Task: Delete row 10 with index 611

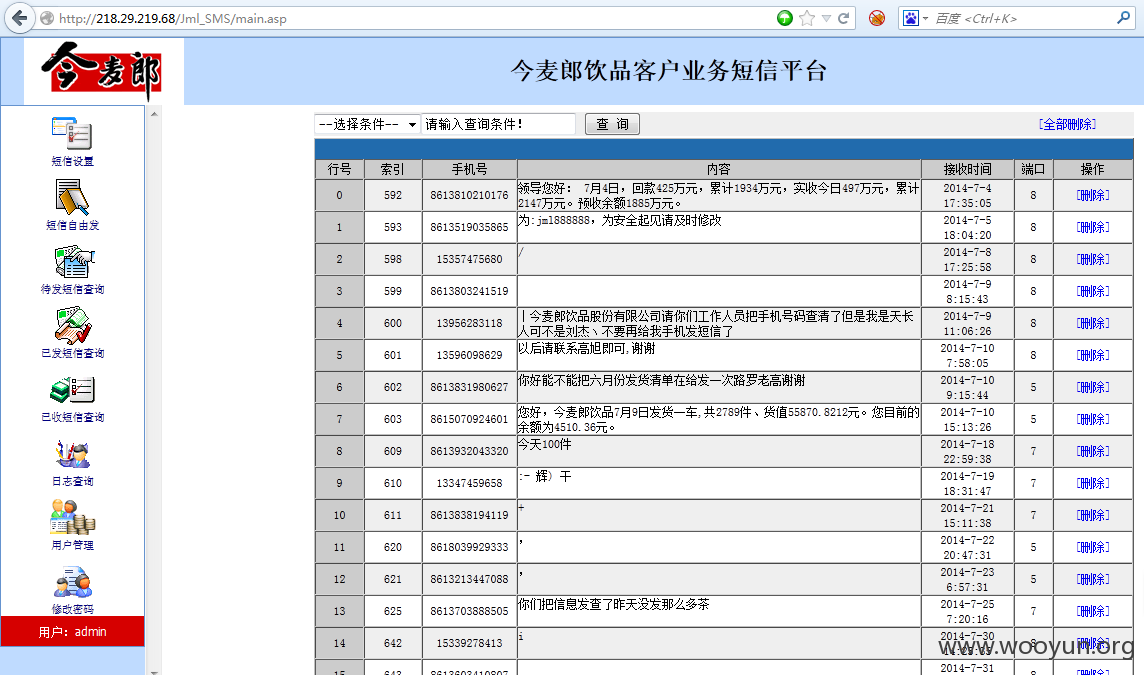Action: pyautogui.click(x=1092, y=515)
